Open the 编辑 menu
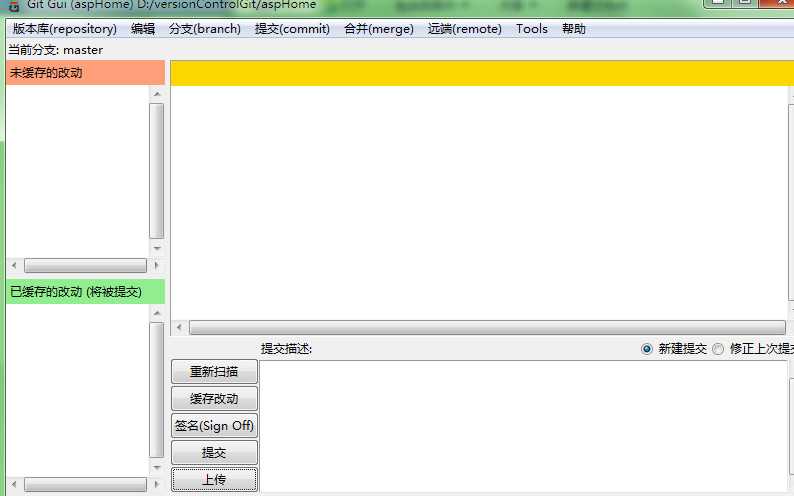The image size is (794, 496). point(143,29)
